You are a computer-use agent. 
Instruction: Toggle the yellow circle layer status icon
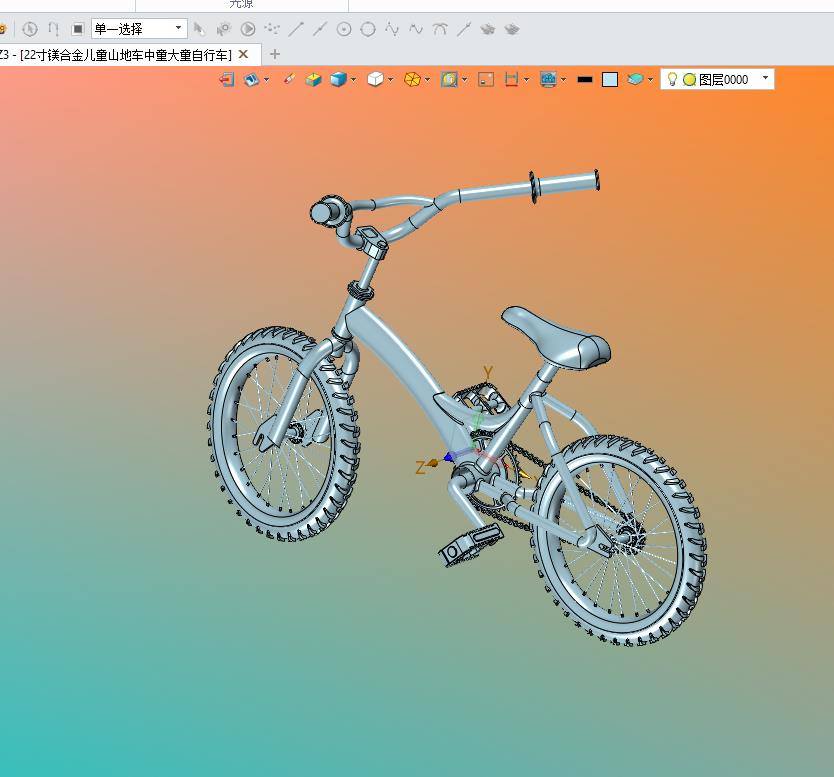click(689, 80)
